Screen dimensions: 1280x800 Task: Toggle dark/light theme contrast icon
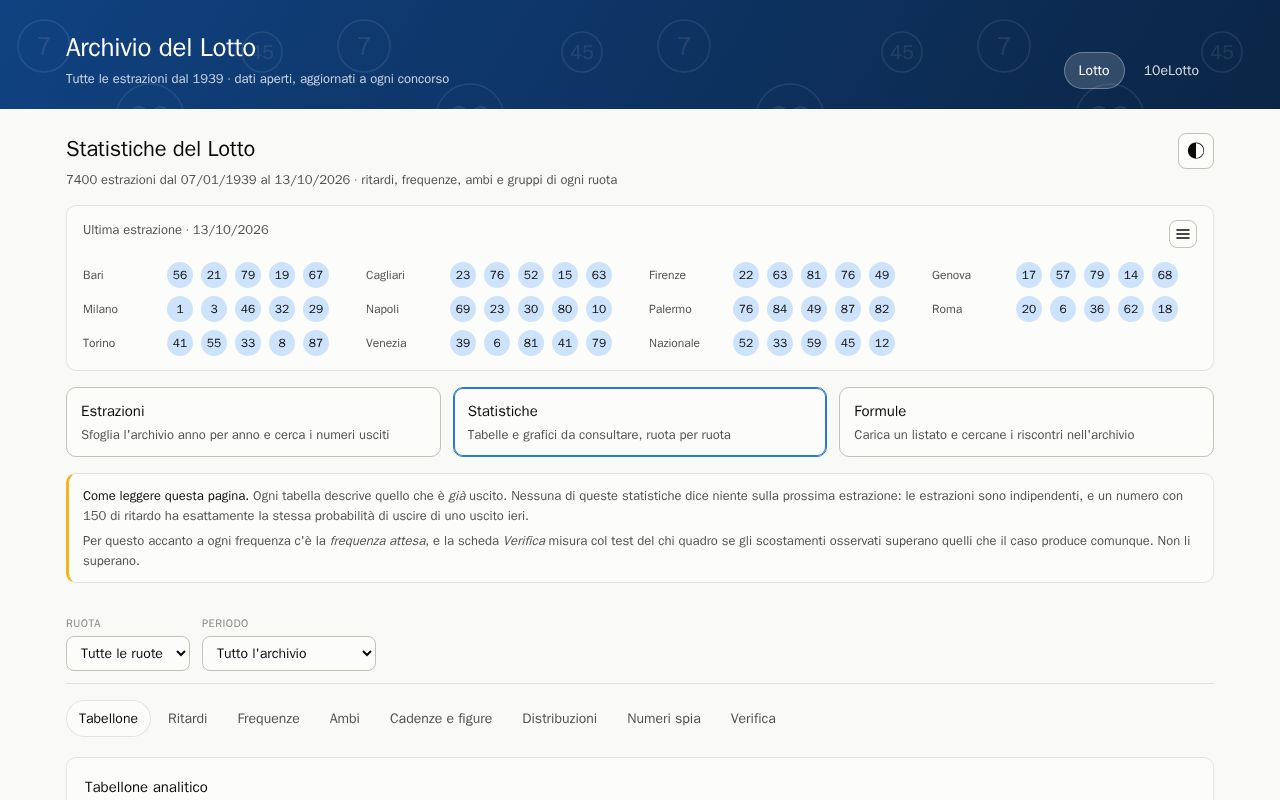pyautogui.click(x=1196, y=151)
